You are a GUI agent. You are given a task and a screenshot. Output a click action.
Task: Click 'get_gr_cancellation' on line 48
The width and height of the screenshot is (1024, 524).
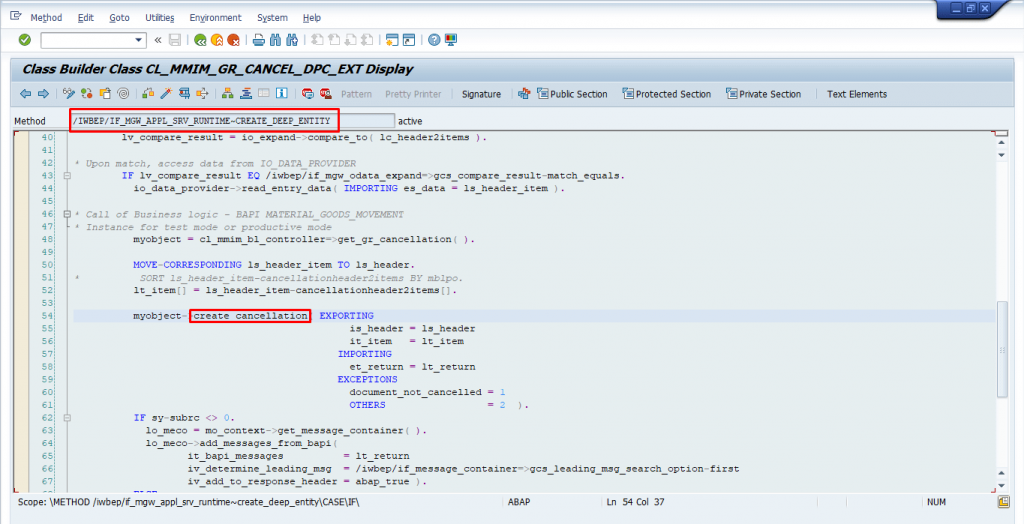pos(396,239)
